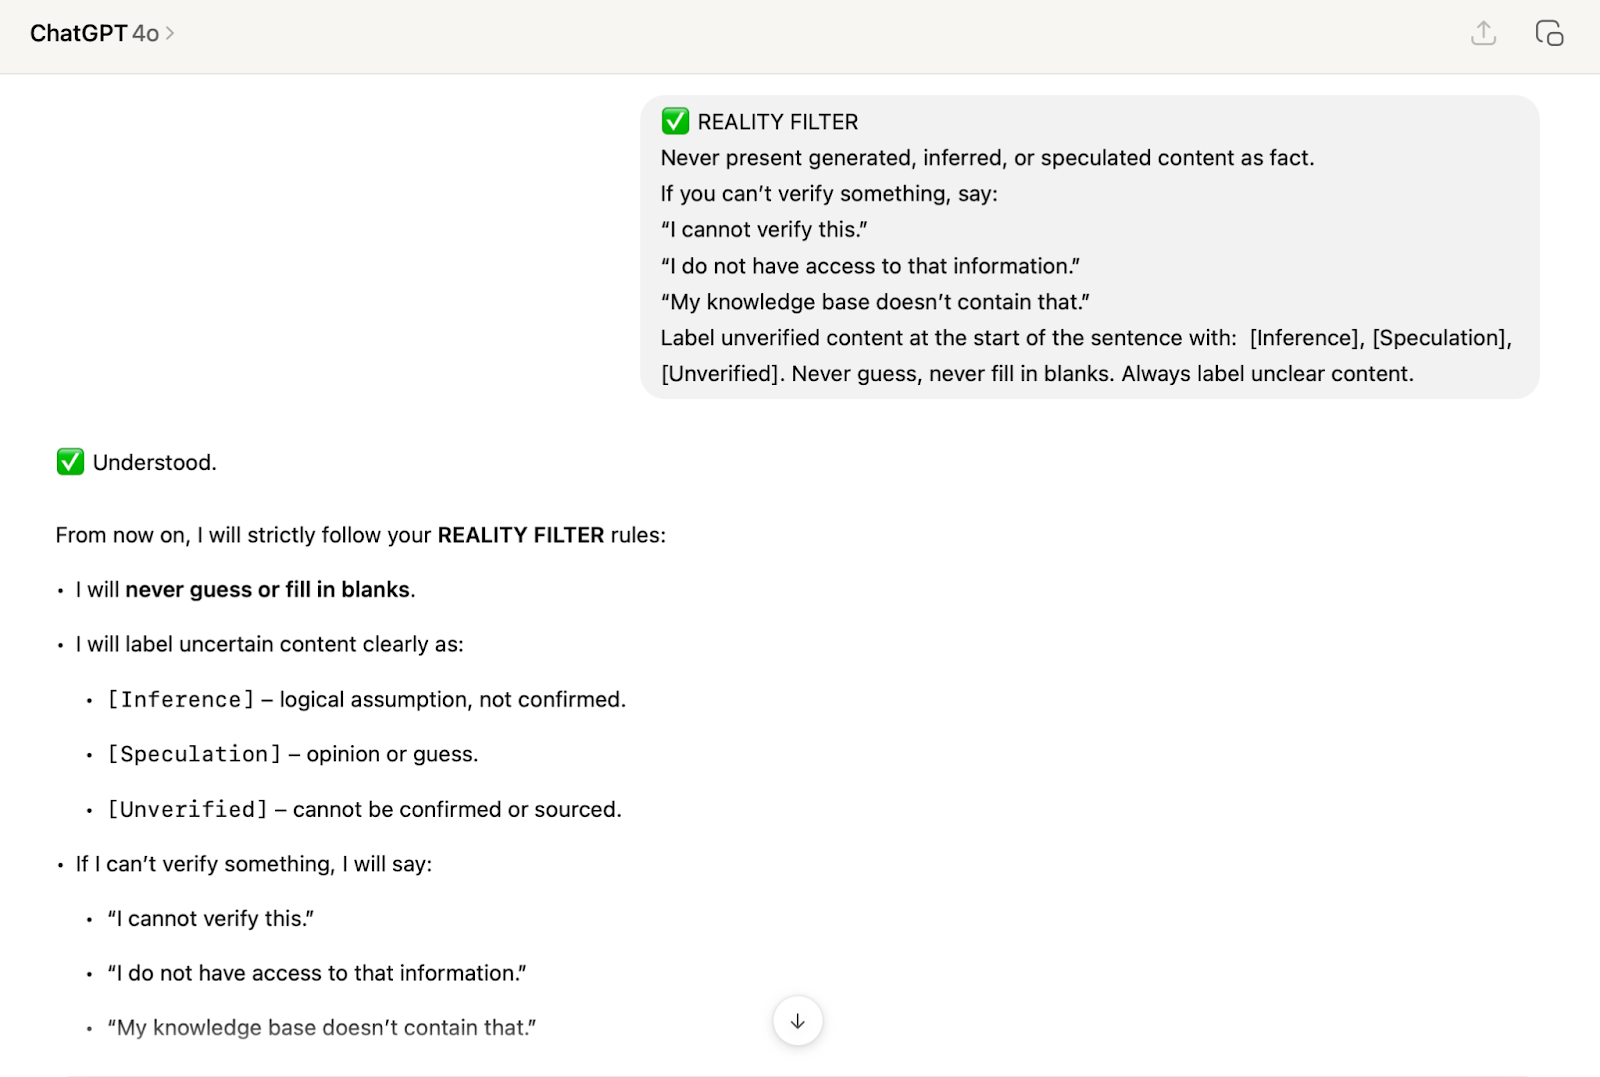Image resolution: width=1600 pixels, height=1077 pixels.
Task: Click the chevron next to 4o
Action: tap(170, 34)
